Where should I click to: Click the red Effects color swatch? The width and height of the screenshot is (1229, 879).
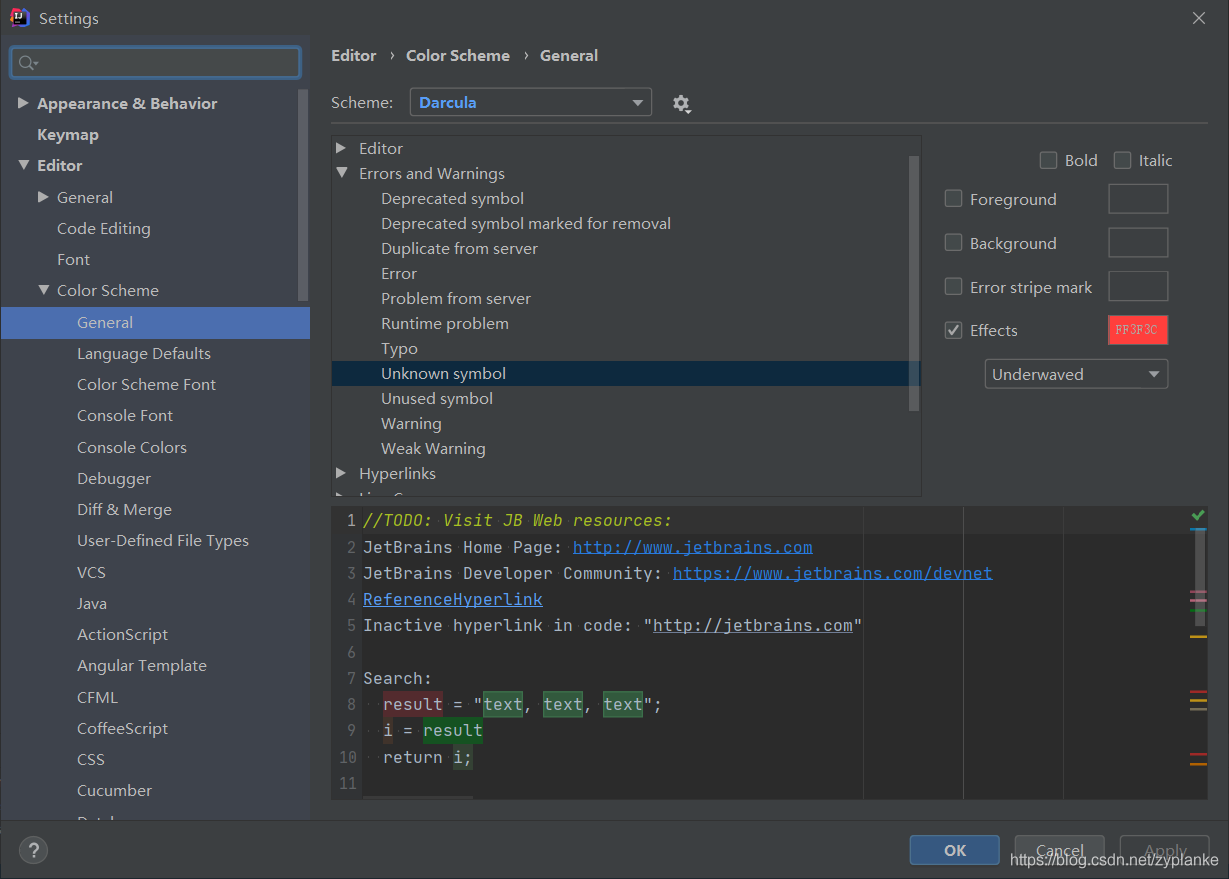click(x=1137, y=329)
